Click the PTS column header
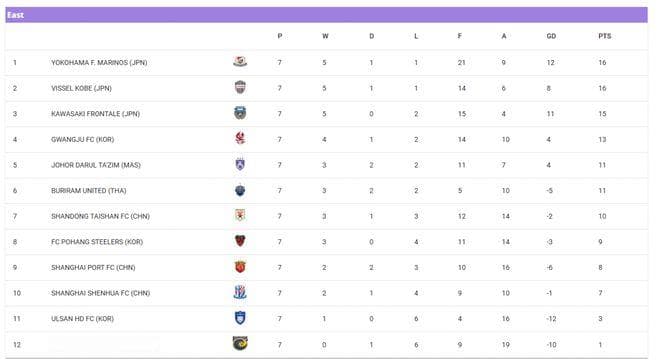Viewport: 660px width, 361px height. 604,36
